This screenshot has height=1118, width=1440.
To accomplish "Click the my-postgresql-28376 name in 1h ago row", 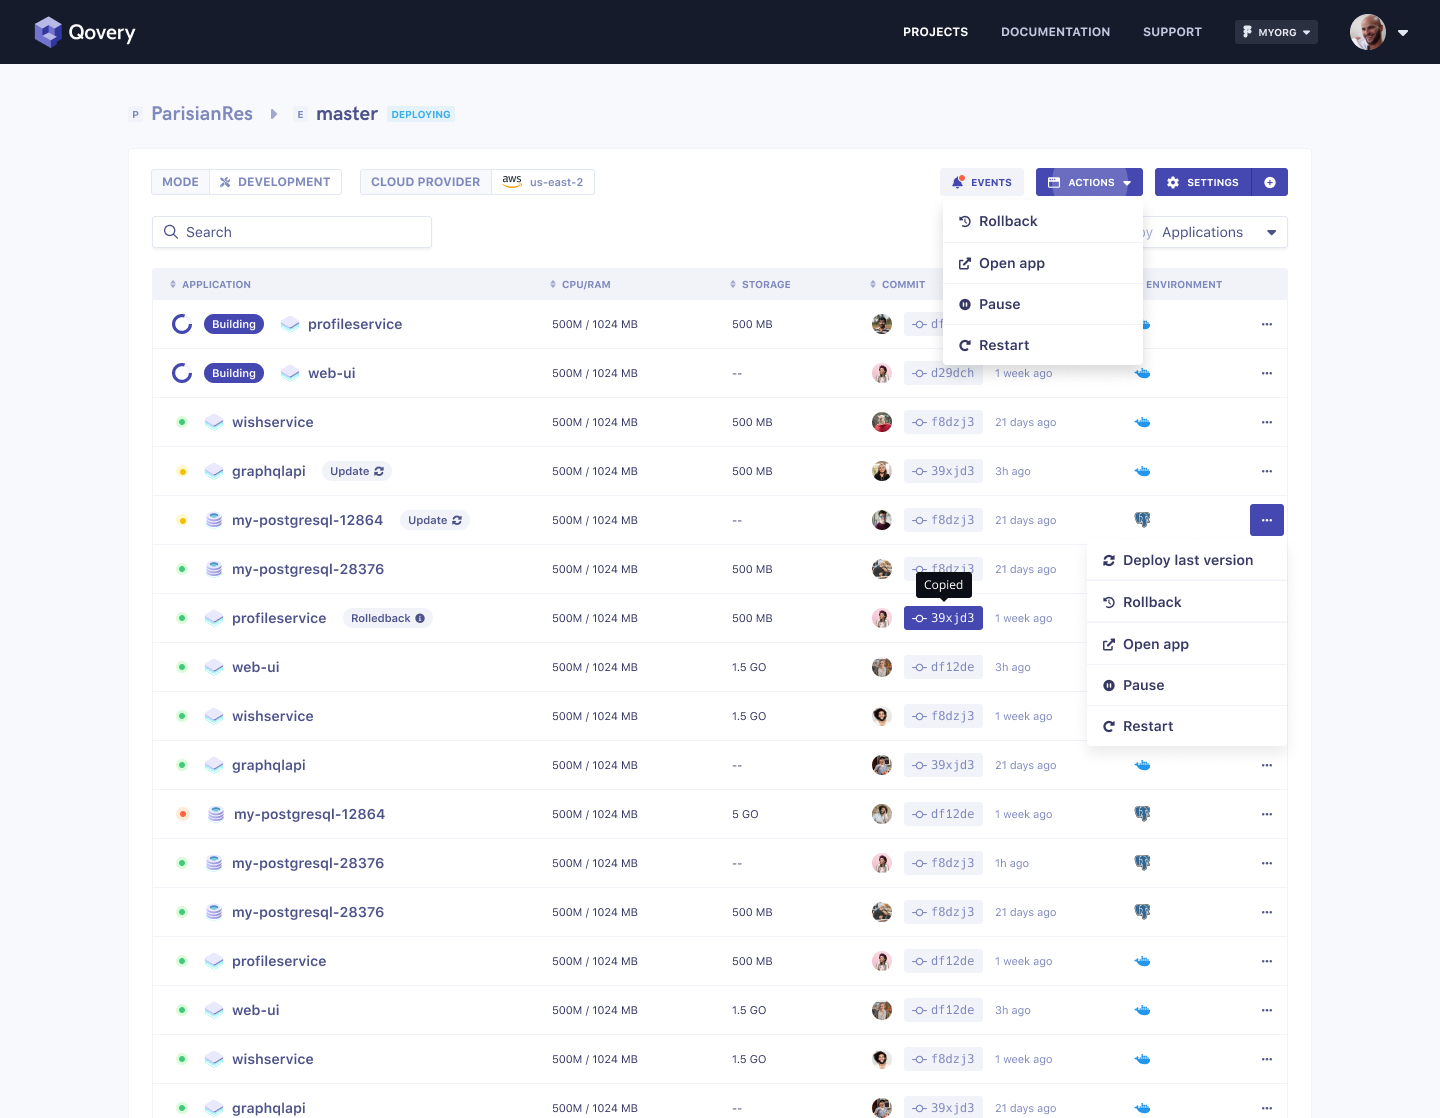I will click(x=308, y=863).
